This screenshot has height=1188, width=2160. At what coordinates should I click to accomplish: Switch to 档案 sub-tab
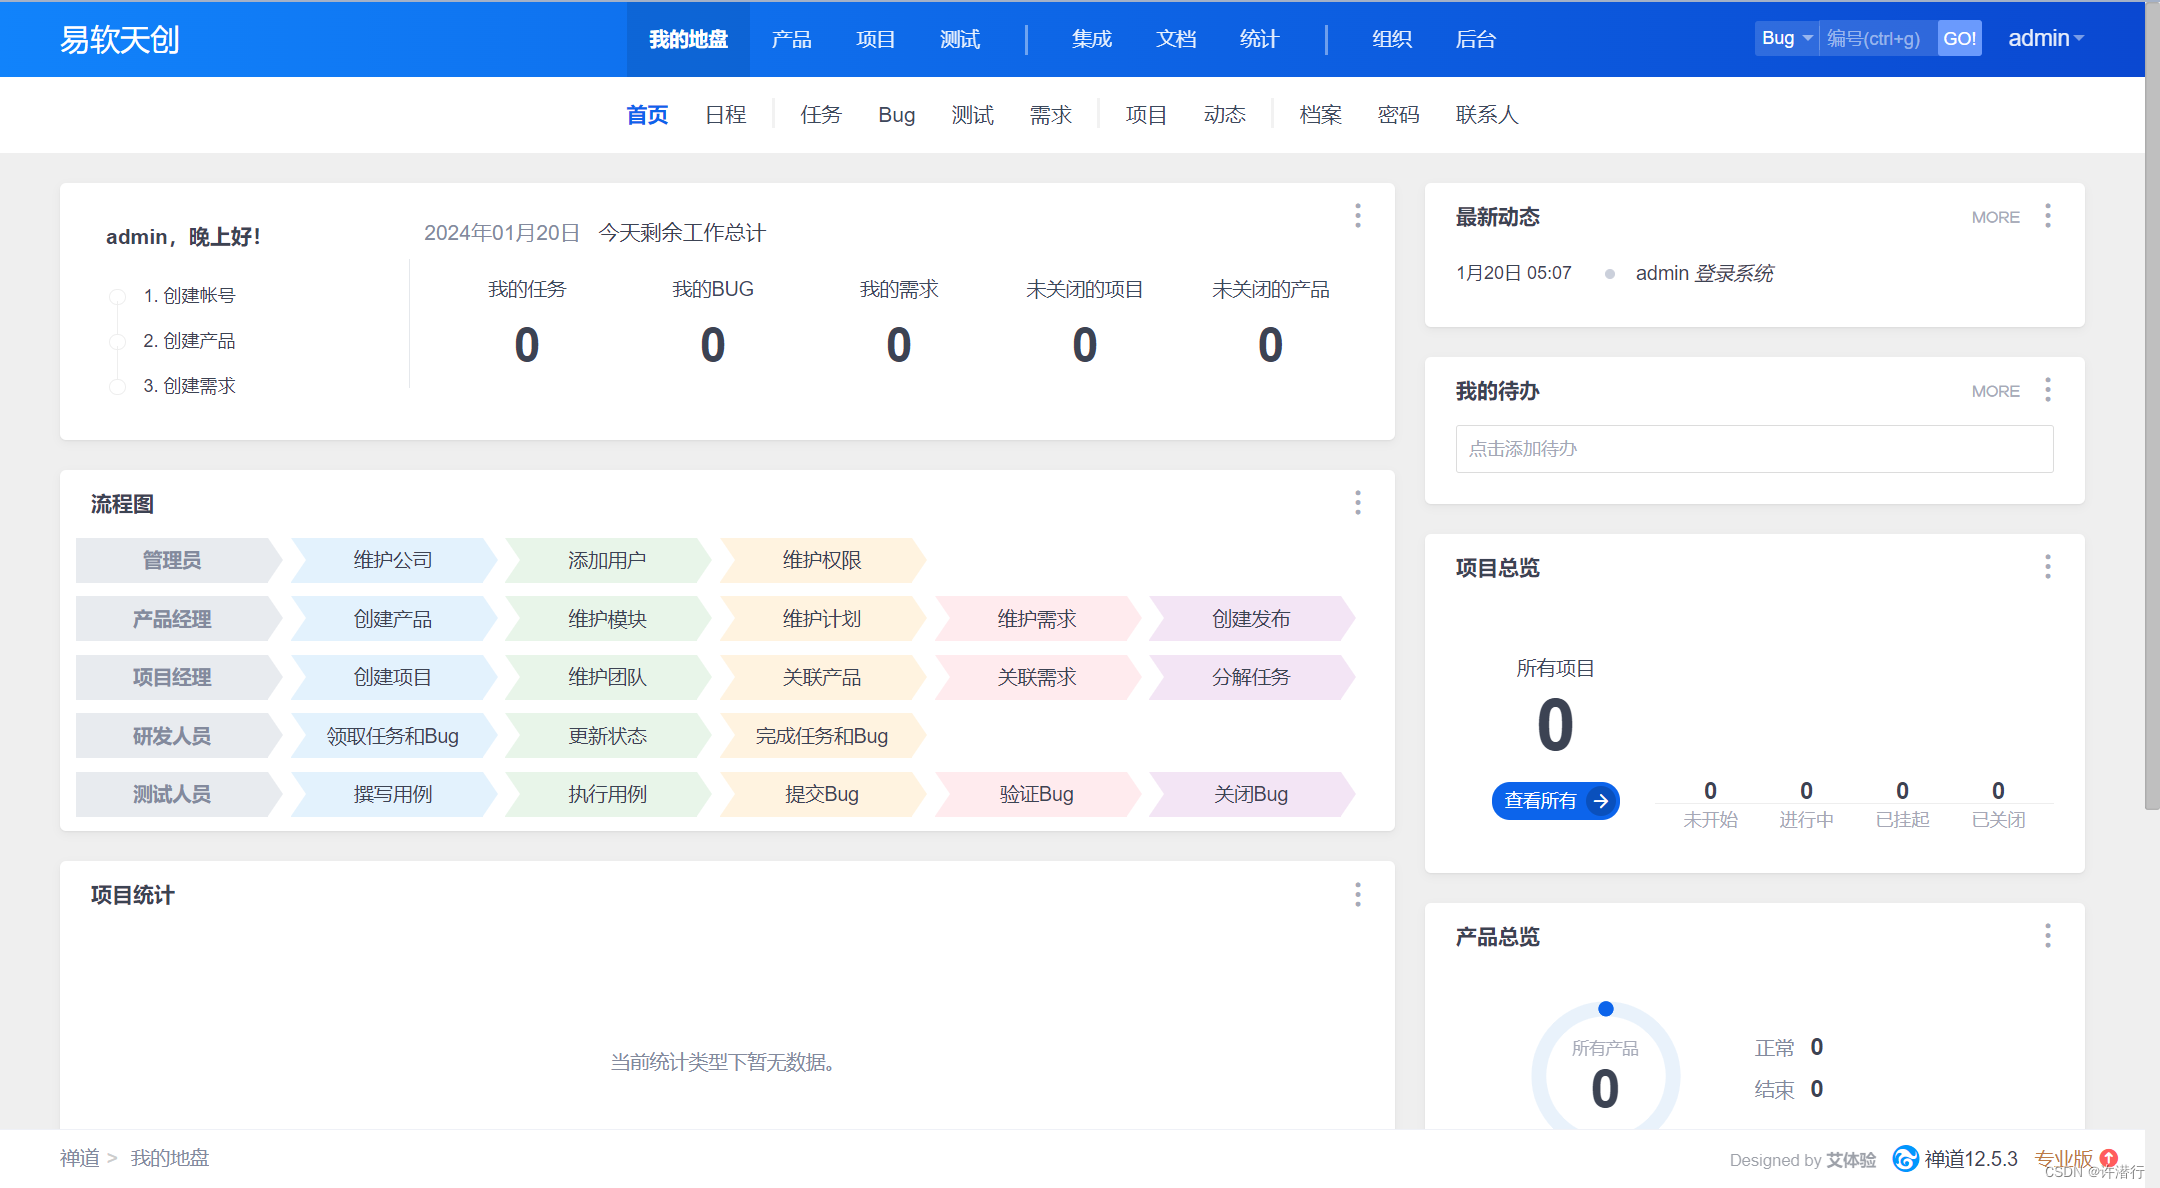click(x=1321, y=115)
